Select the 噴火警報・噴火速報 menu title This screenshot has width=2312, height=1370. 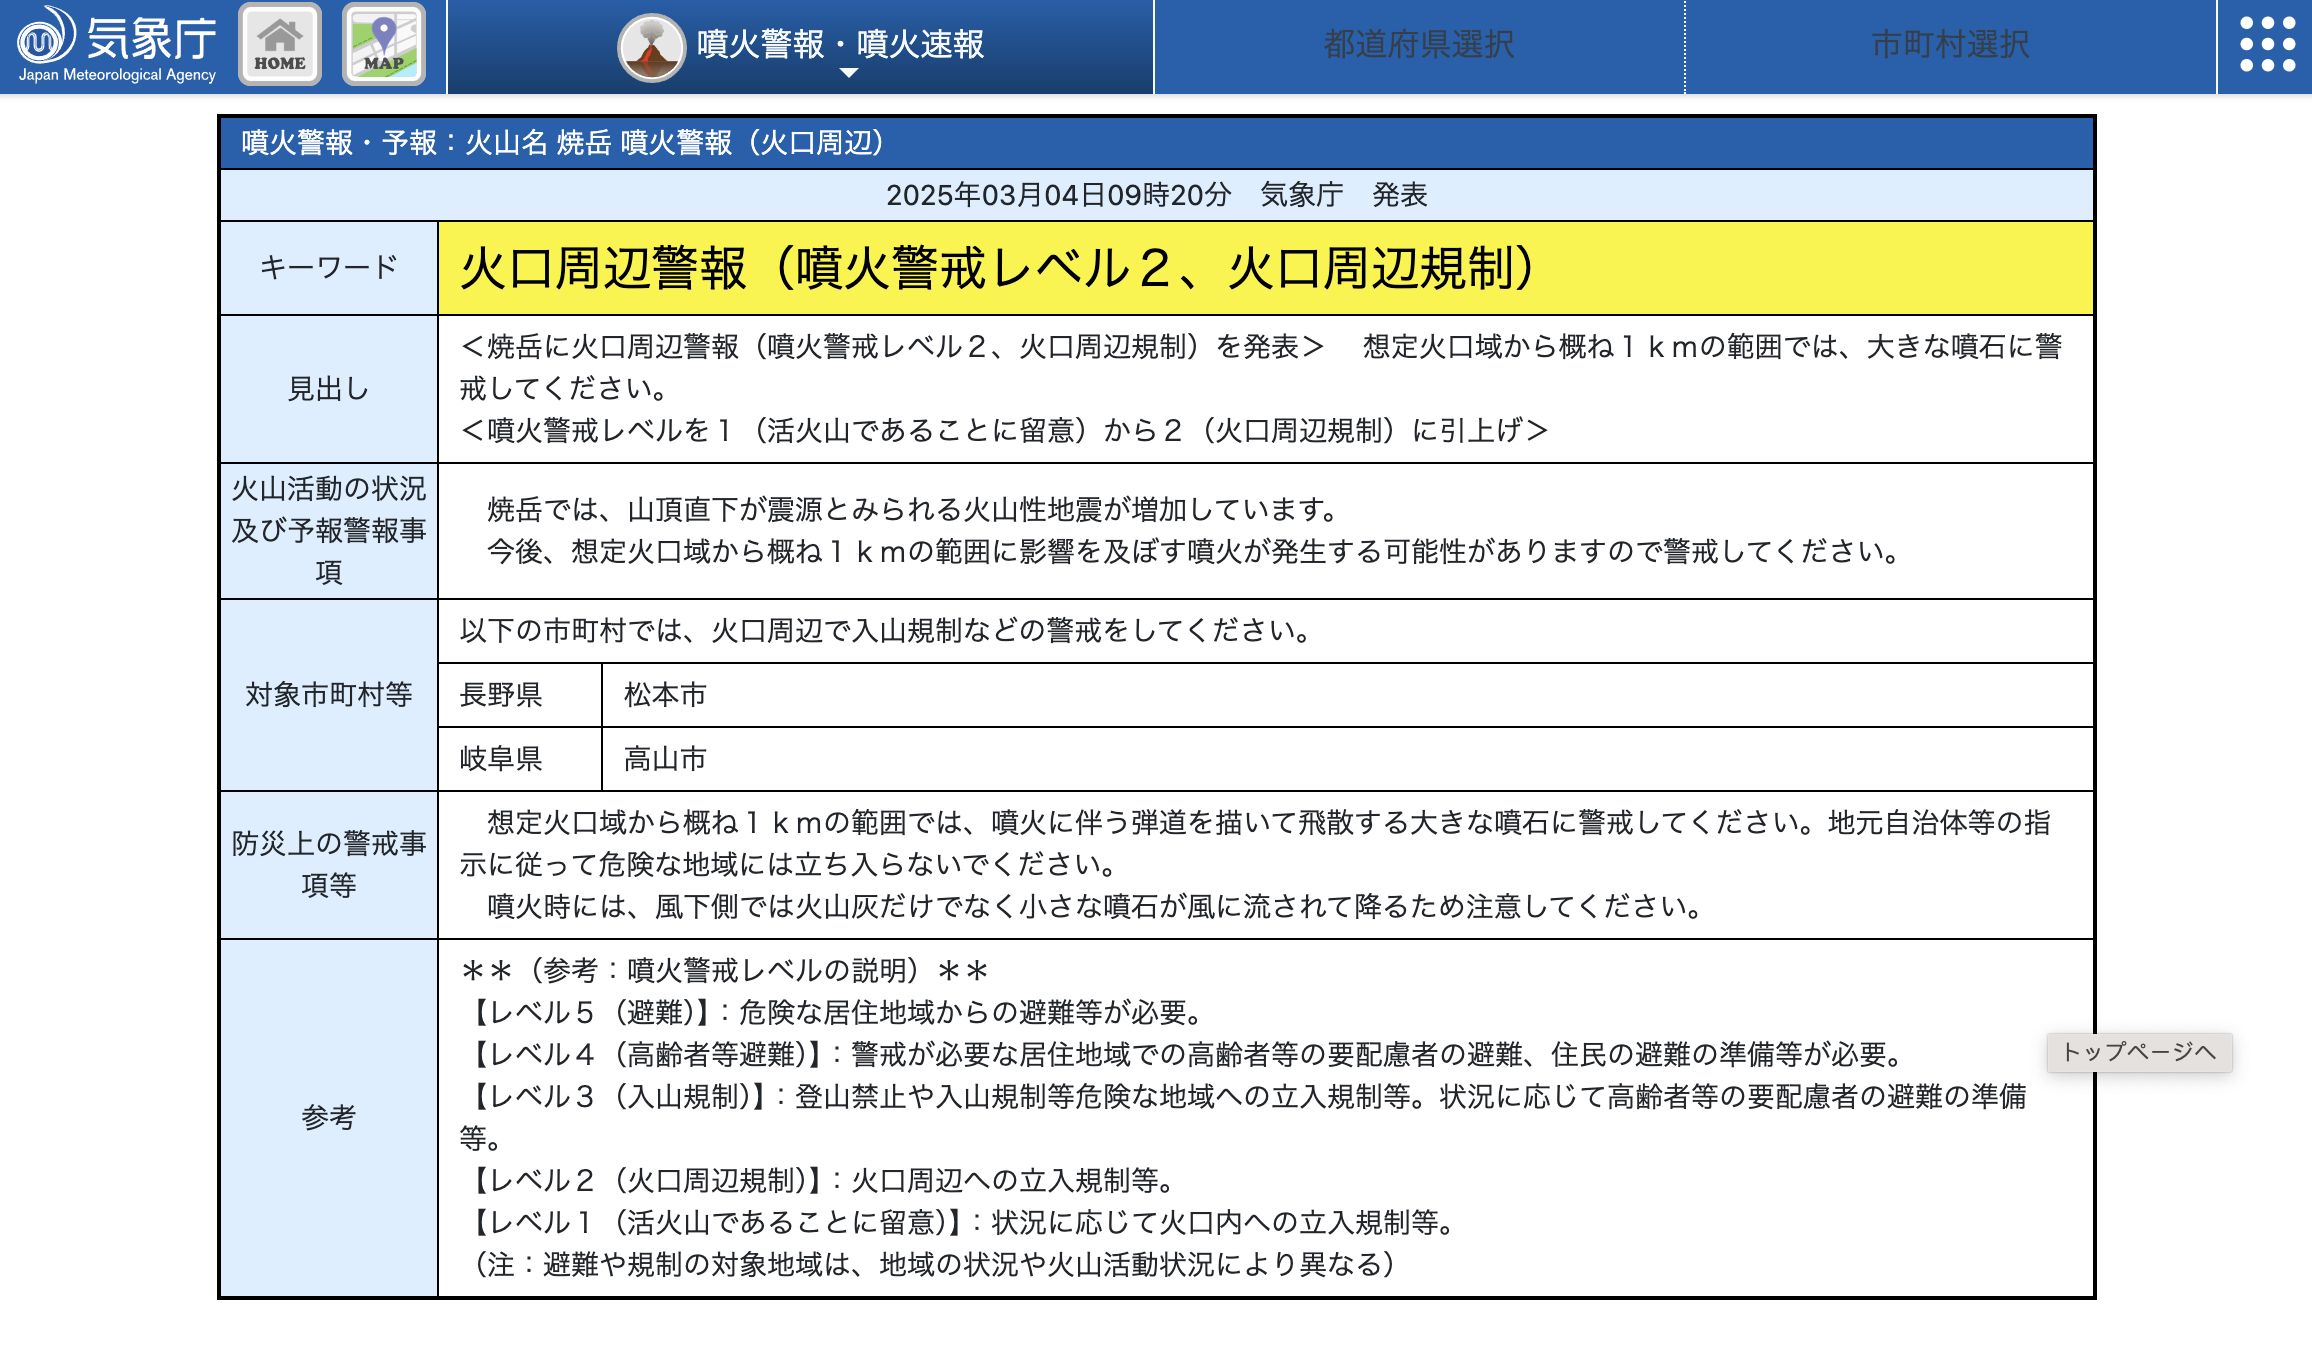click(x=840, y=43)
